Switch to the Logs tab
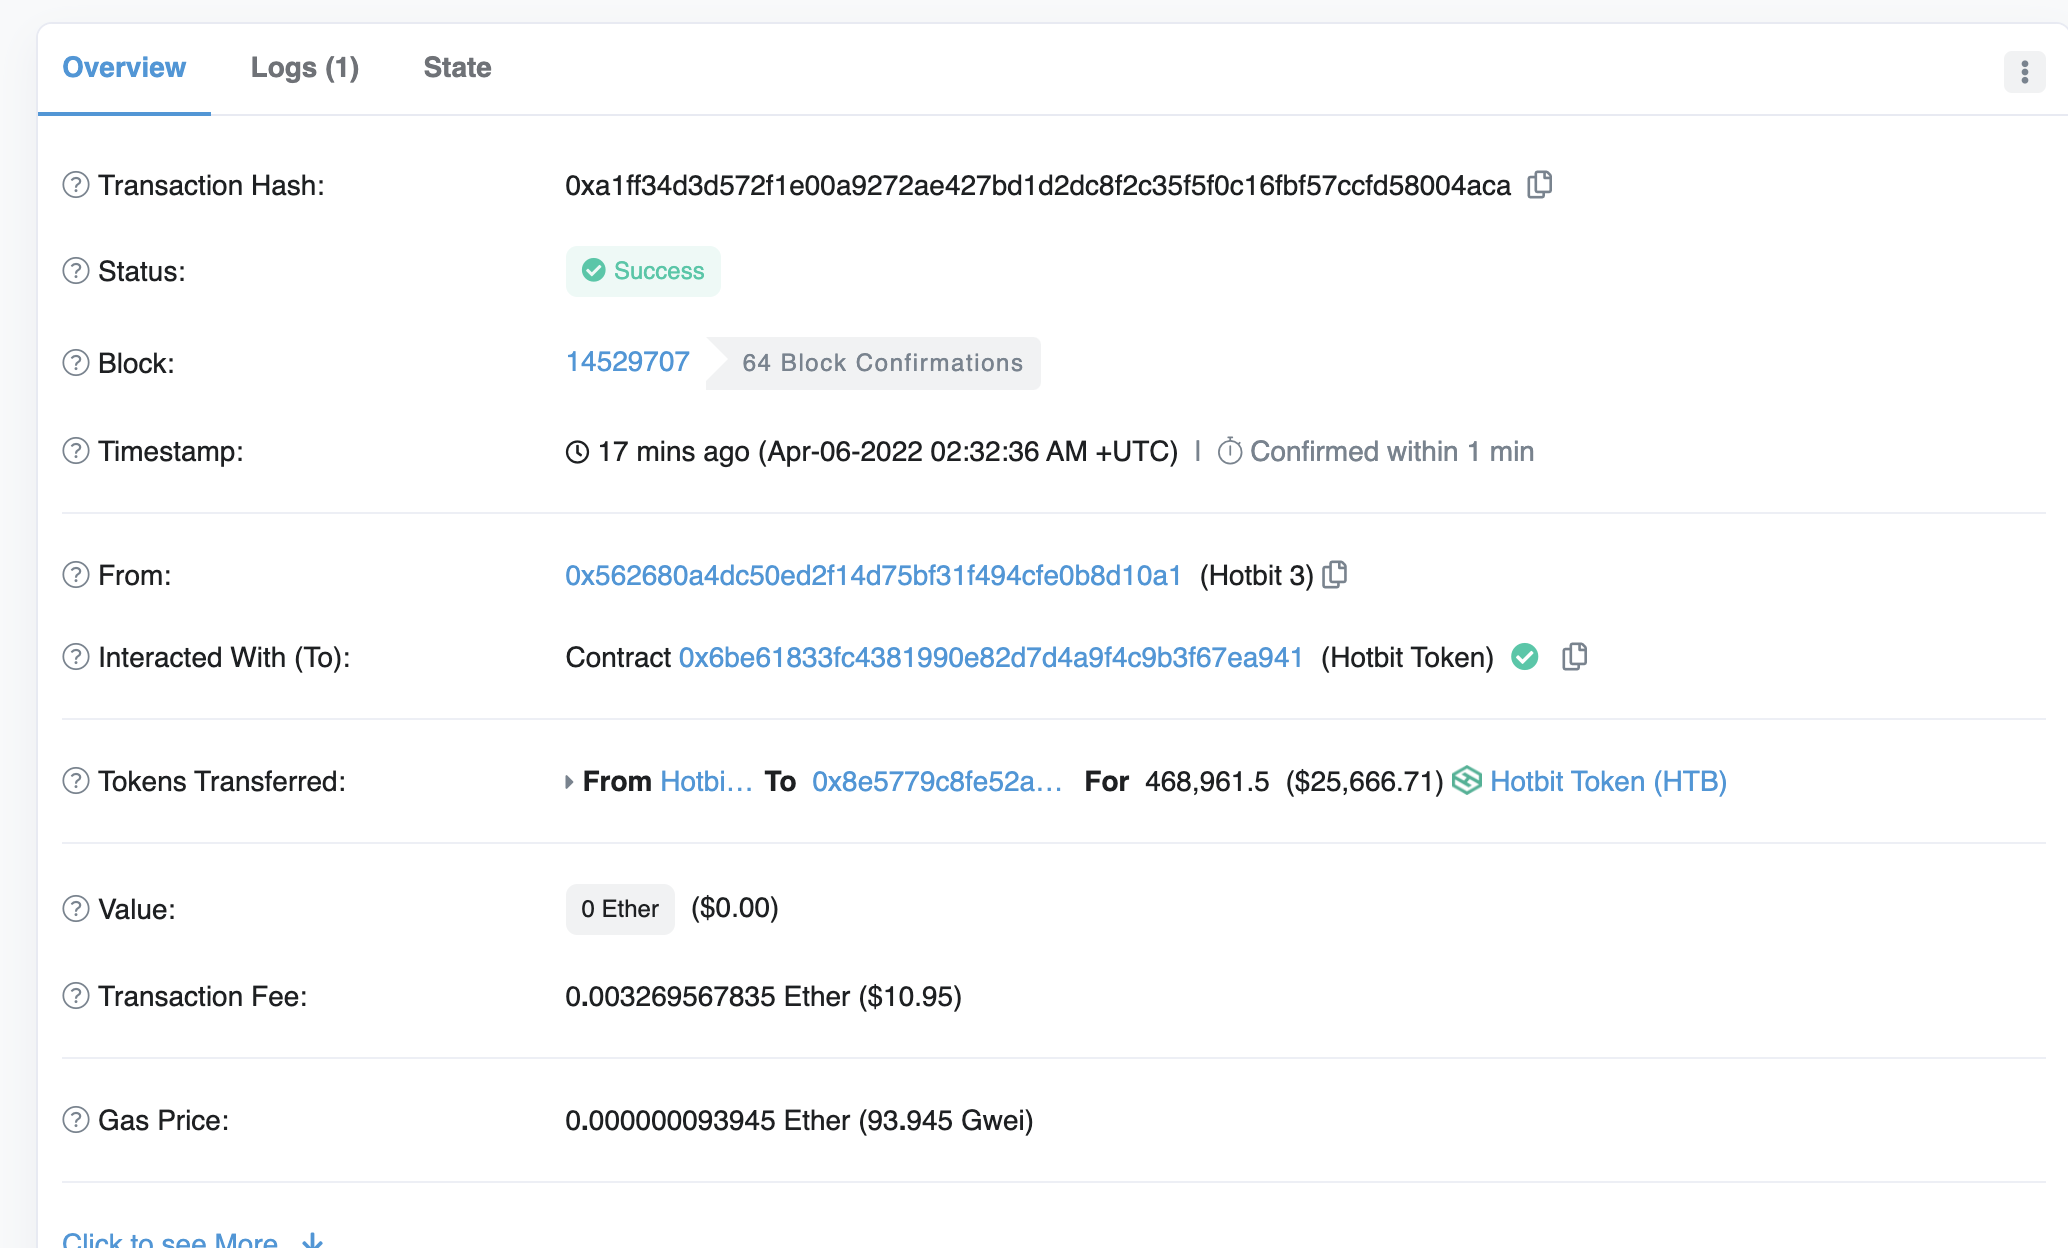Screen dimensions: 2068x1248 tap(305, 67)
